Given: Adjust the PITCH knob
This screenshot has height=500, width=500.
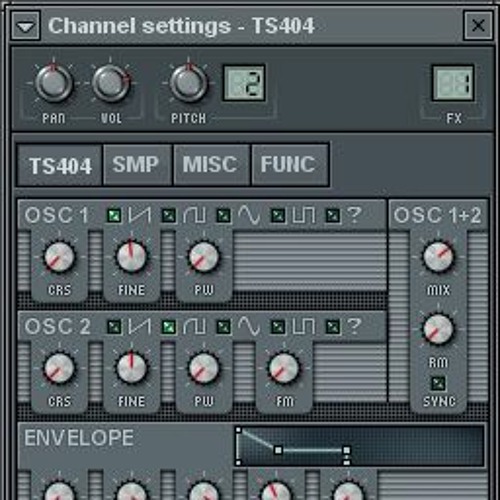Looking at the screenshot, I should (x=188, y=82).
